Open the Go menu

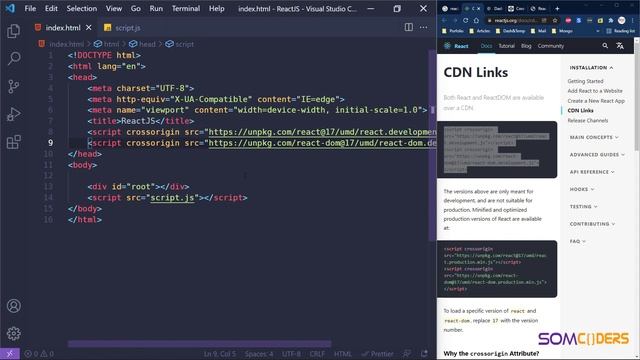[136, 8]
